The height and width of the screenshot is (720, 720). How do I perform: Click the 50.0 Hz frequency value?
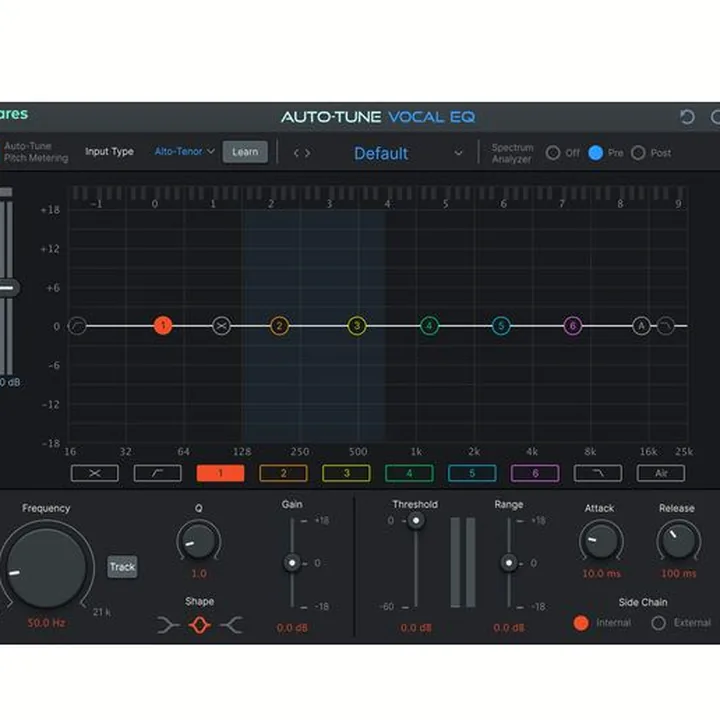click(46, 623)
